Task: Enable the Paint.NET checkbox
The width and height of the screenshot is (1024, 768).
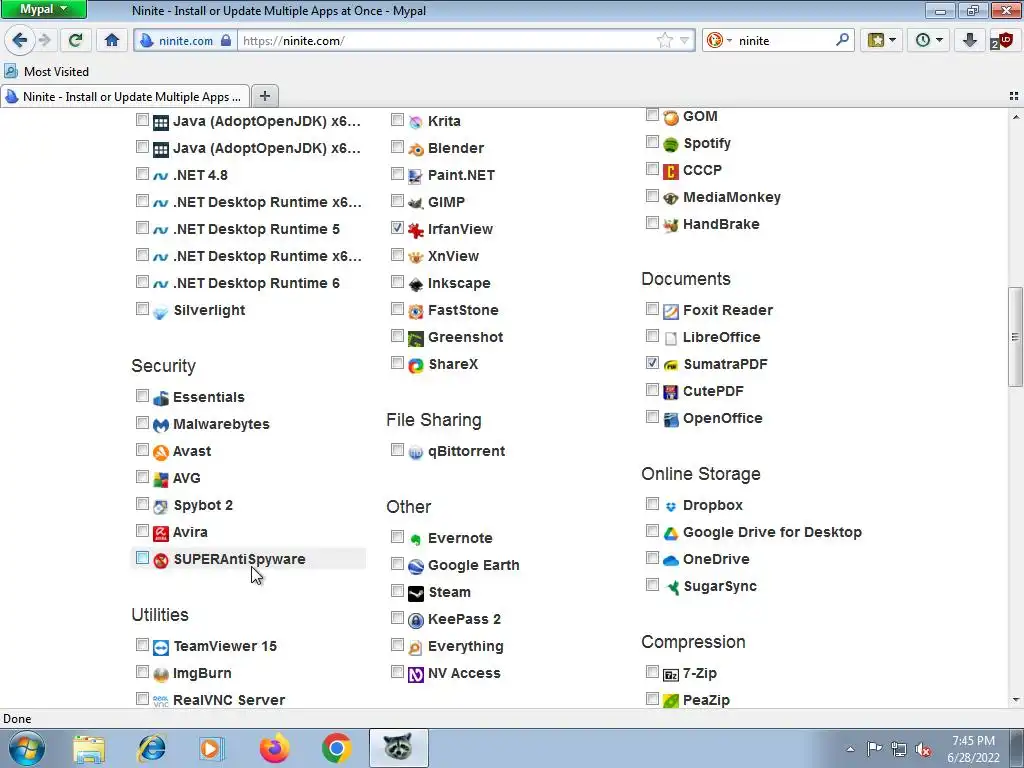Action: (x=397, y=174)
